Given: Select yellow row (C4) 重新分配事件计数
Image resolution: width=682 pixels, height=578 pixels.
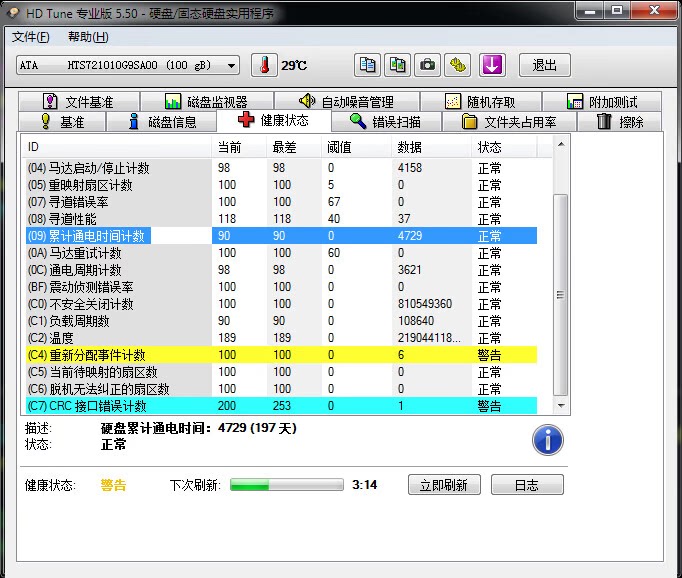Looking at the screenshot, I should pos(281,355).
